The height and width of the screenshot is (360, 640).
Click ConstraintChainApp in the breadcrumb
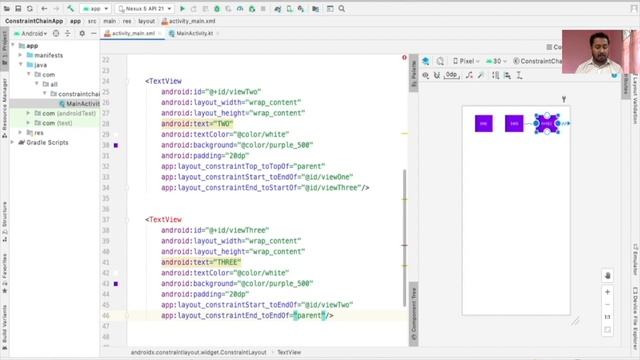[x=34, y=21]
